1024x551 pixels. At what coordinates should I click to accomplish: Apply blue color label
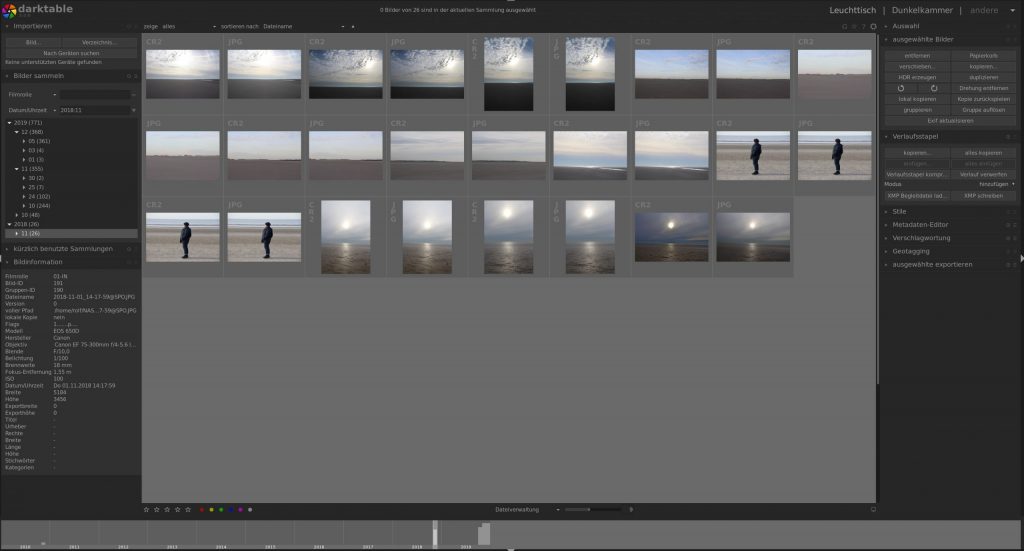pyautogui.click(x=231, y=509)
